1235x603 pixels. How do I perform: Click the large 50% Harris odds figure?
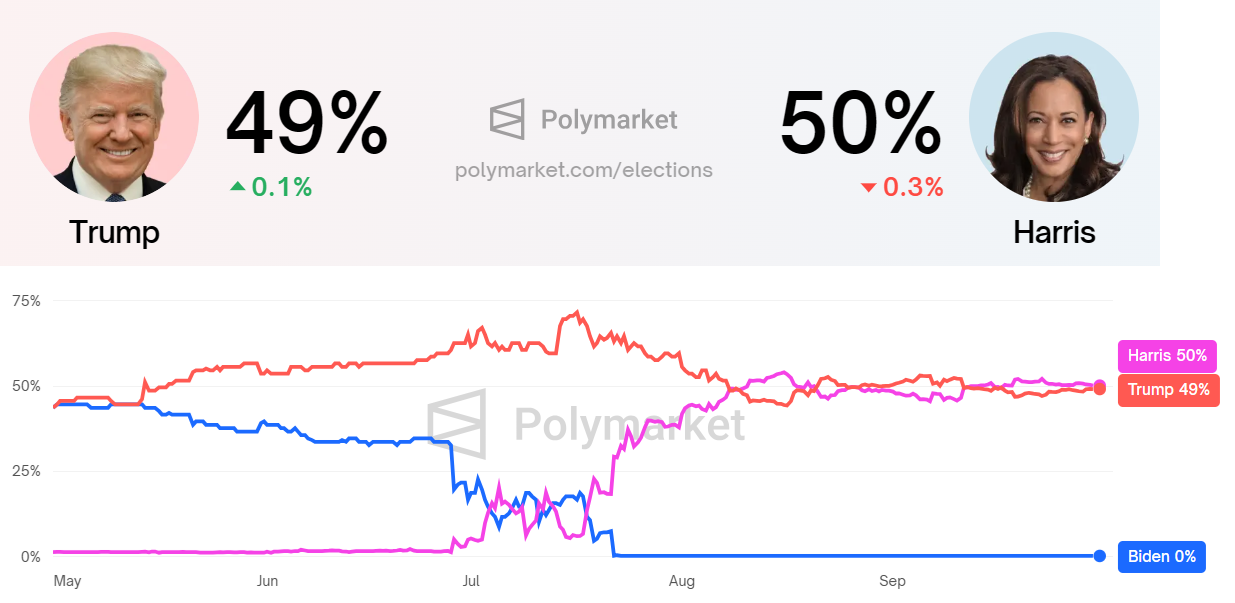(x=860, y=124)
